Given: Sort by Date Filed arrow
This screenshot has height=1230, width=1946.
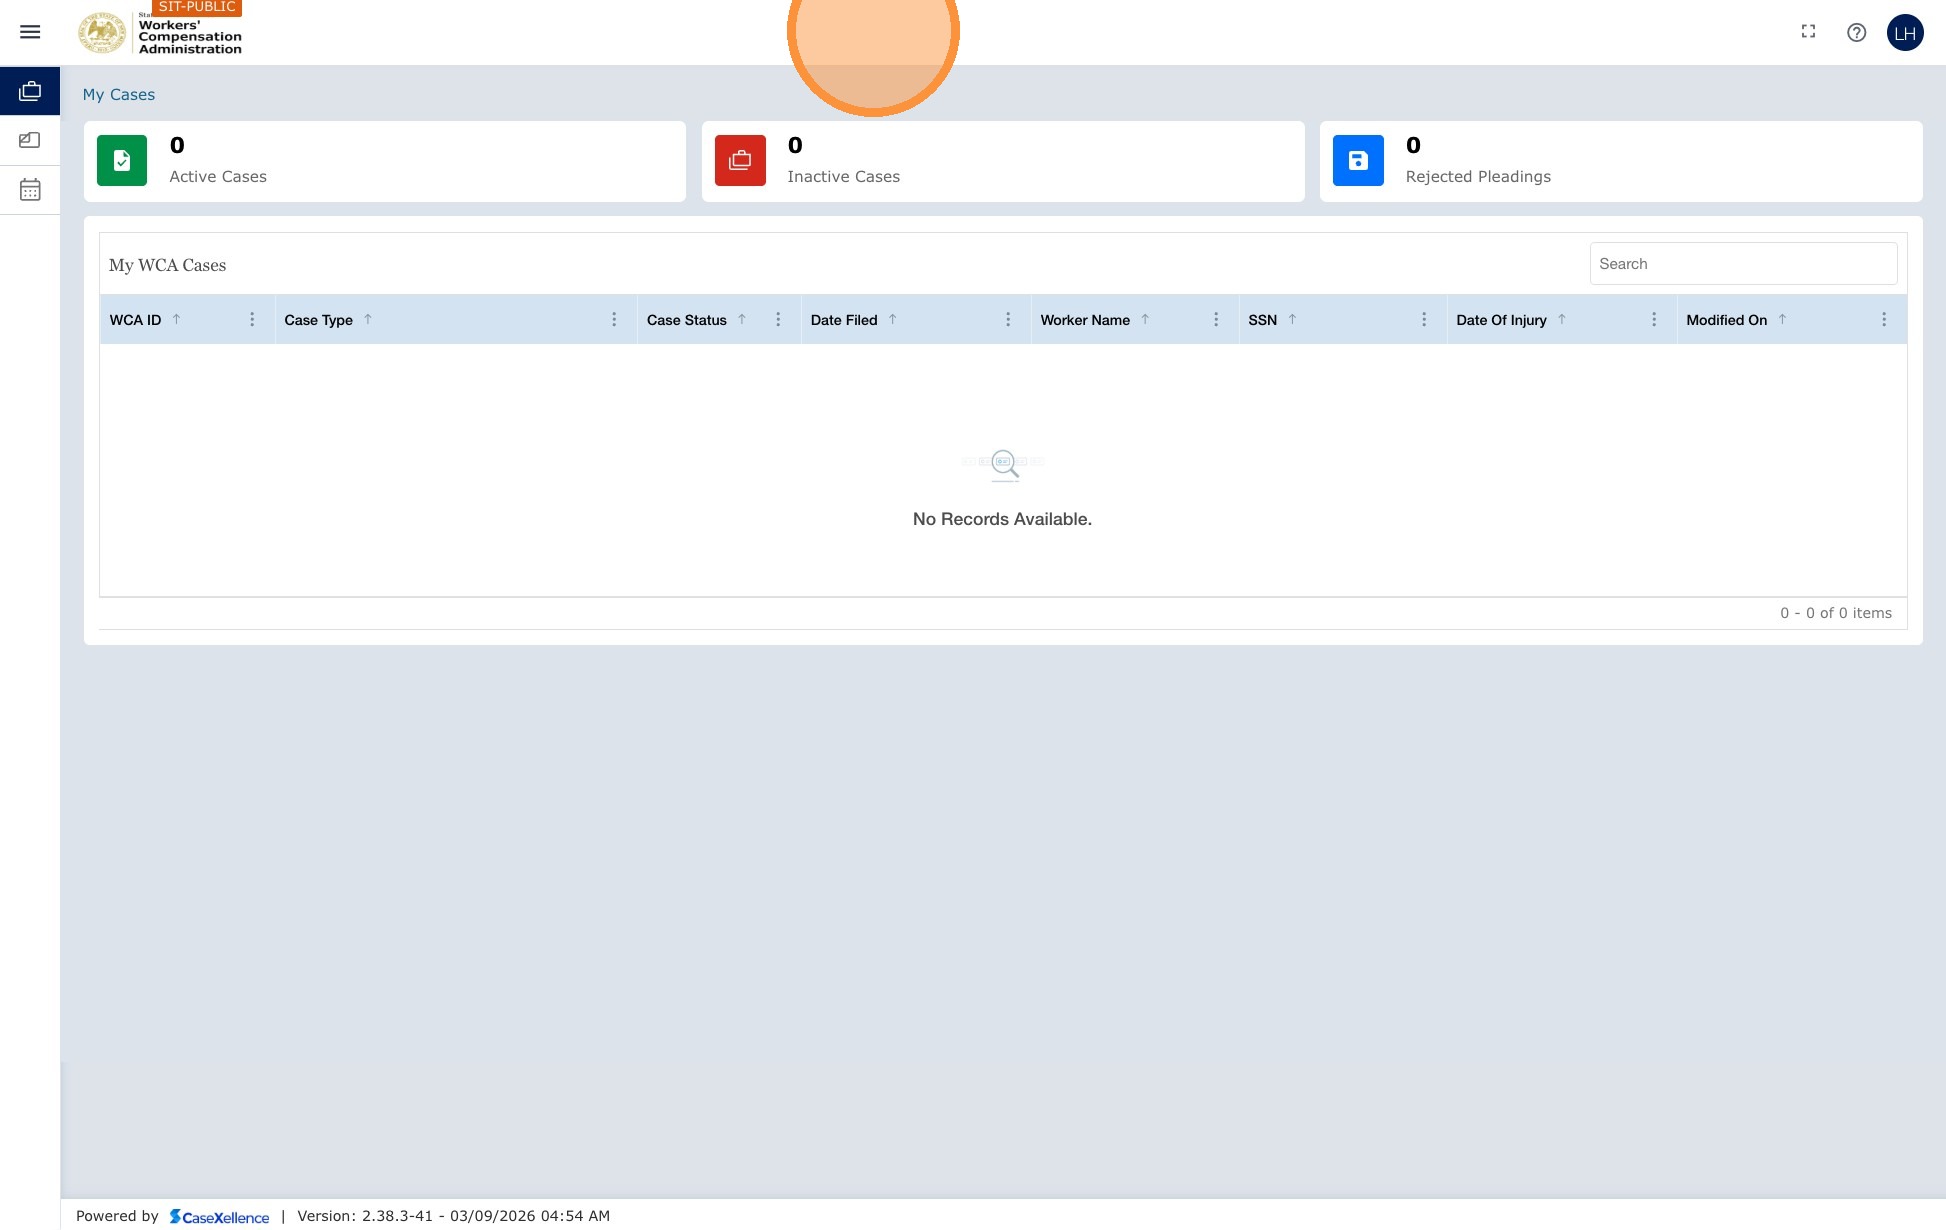Looking at the screenshot, I should 892,319.
